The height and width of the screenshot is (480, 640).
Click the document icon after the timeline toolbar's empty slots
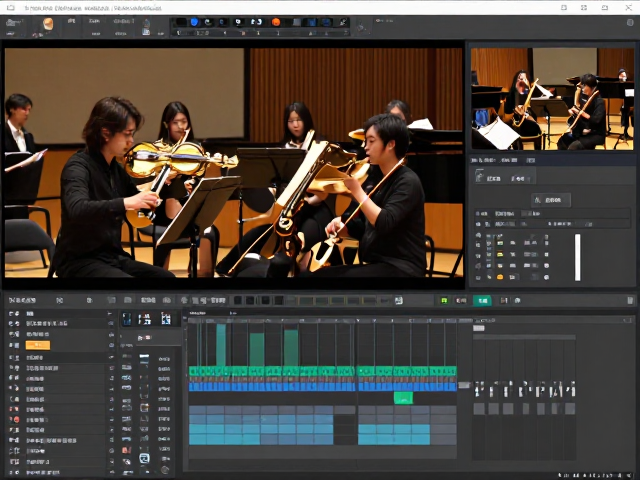coord(399,300)
